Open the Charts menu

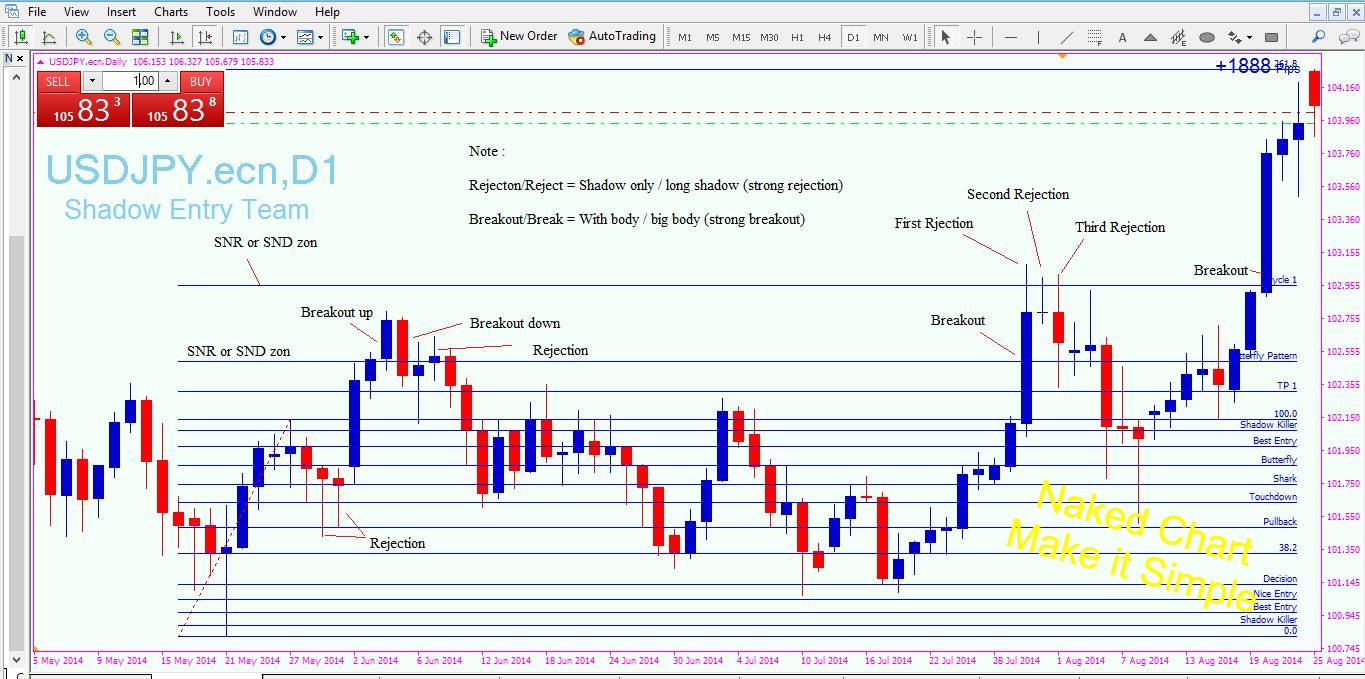point(170,11)
